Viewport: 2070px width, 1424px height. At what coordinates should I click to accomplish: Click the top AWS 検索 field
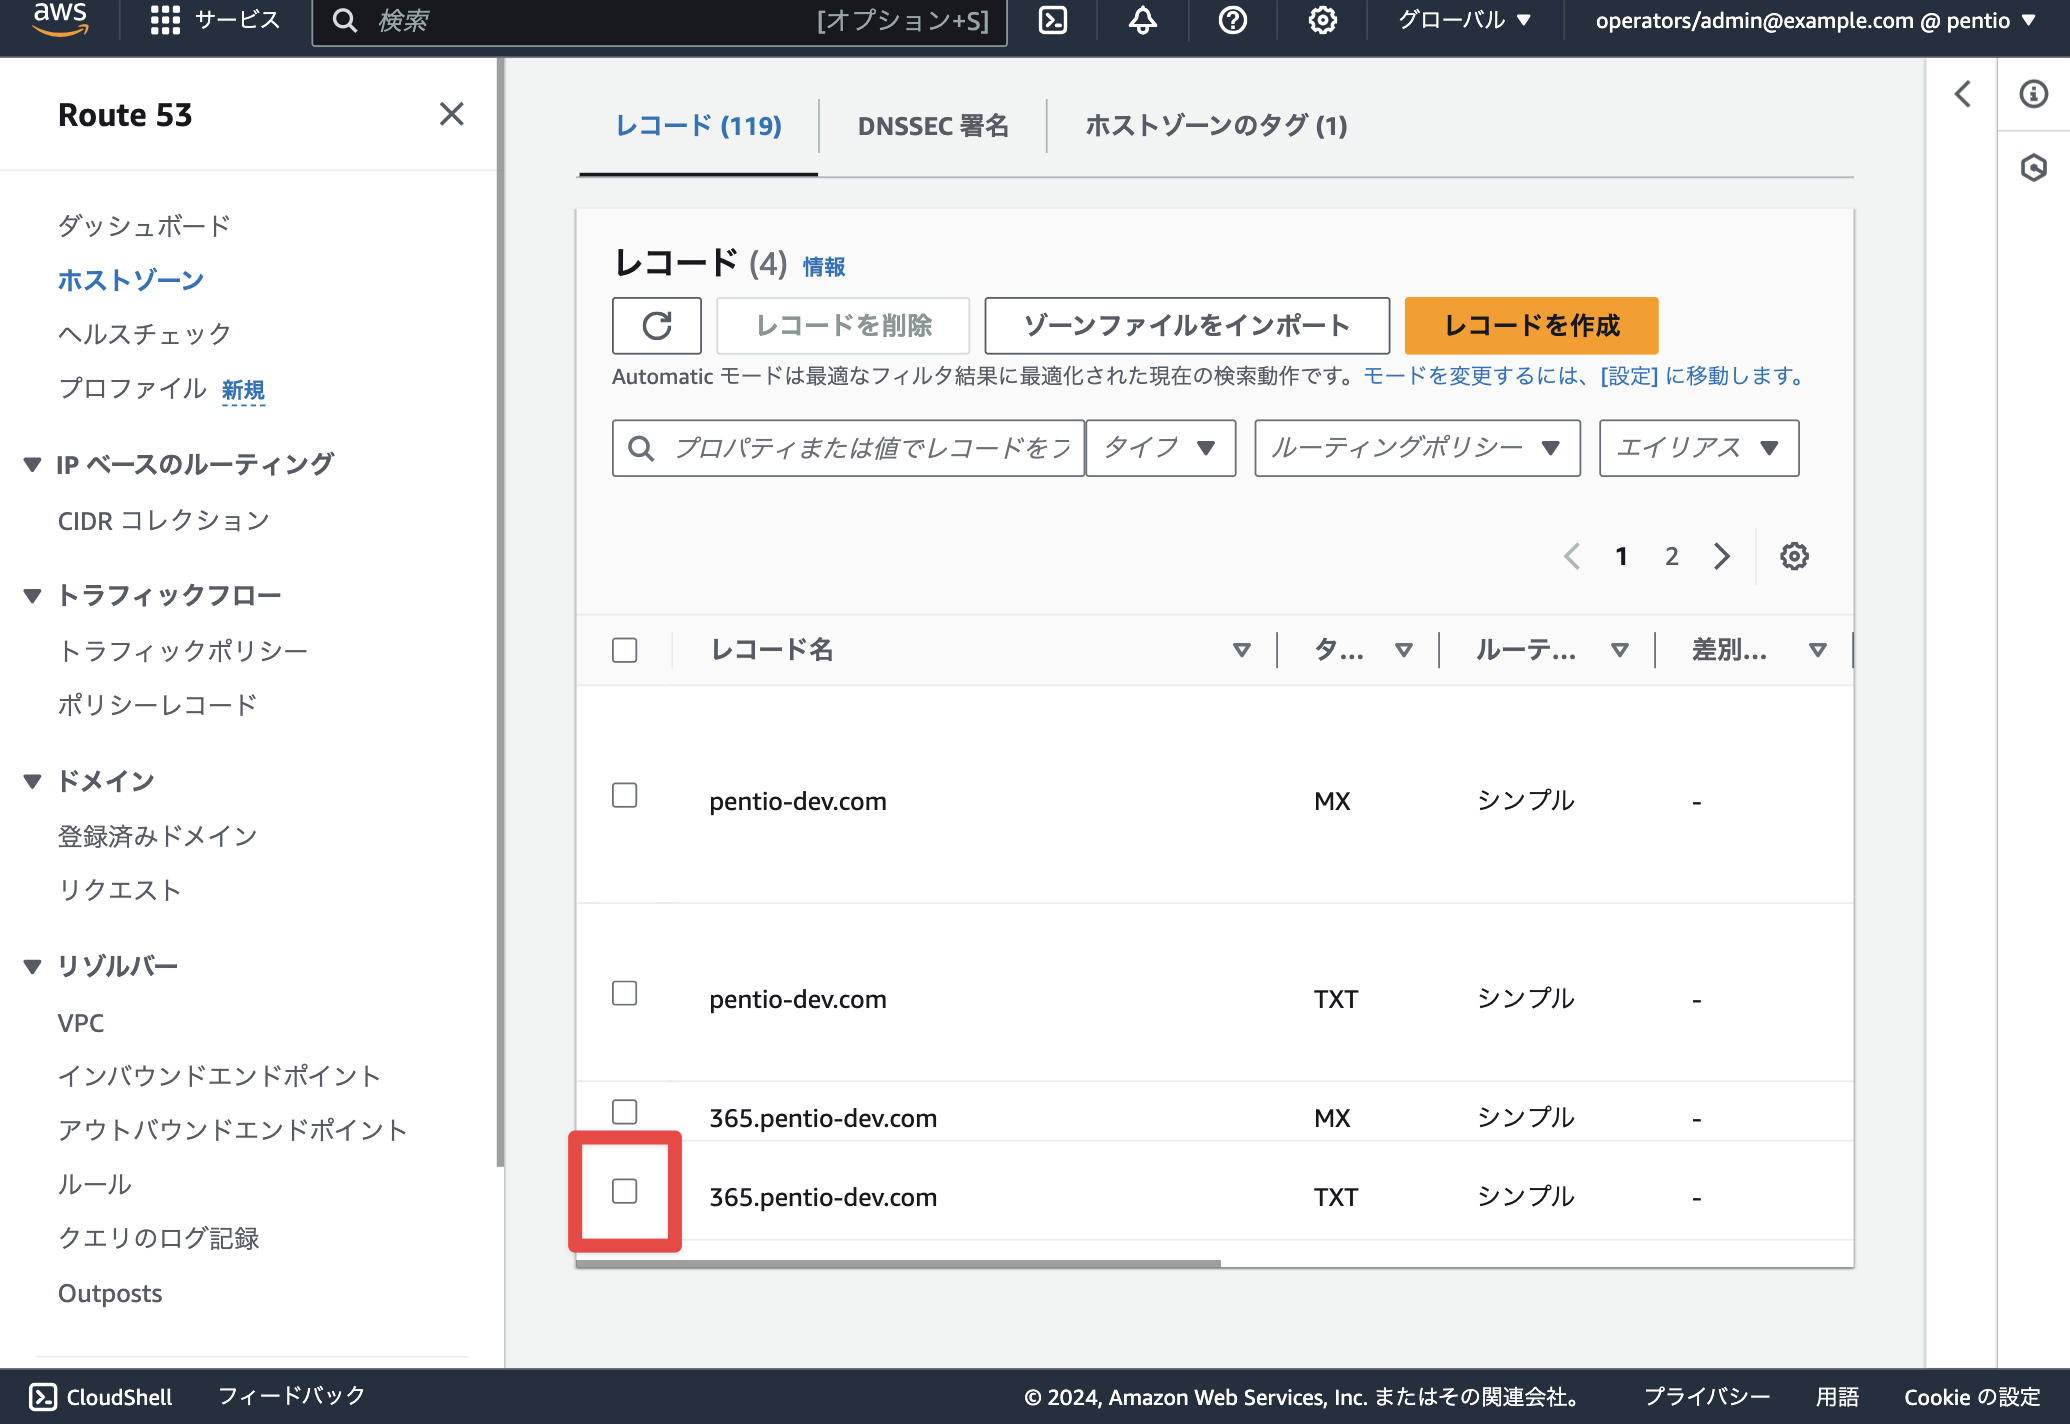tap(660, 20)
